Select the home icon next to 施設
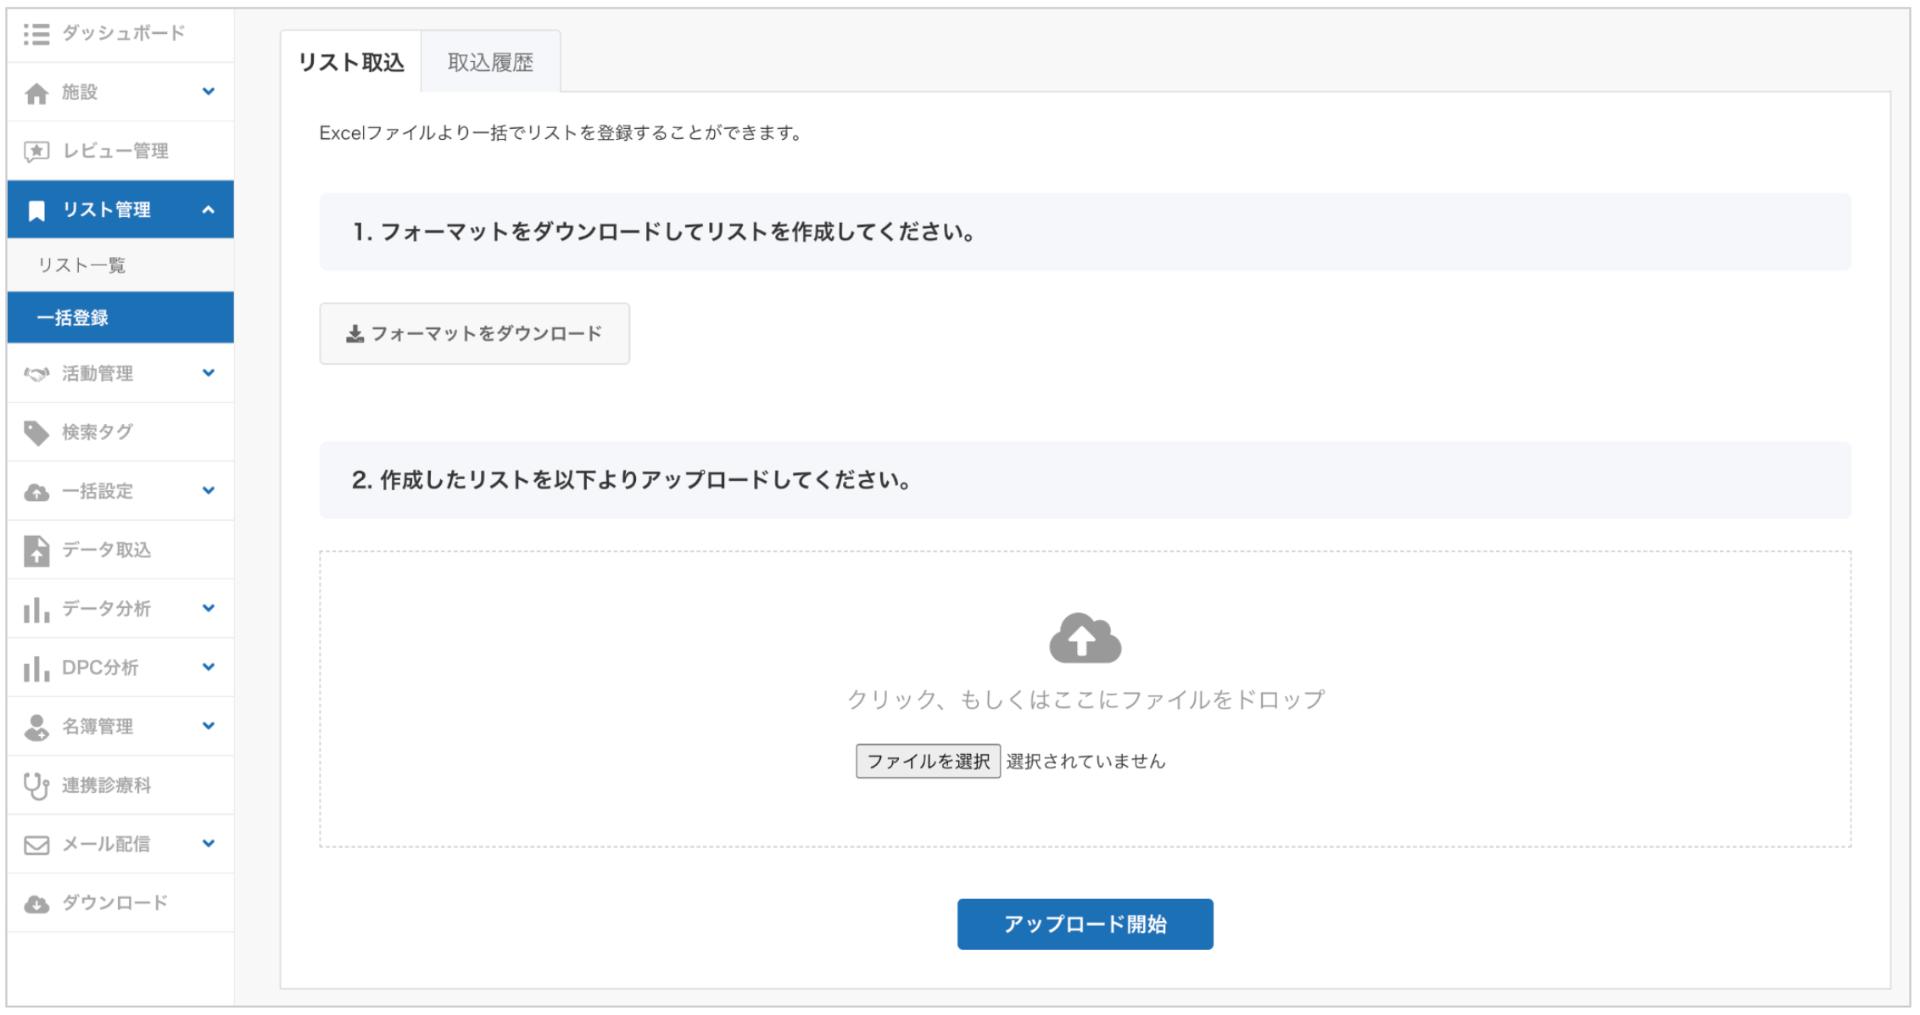The height and width of the screenshot is (1015, 1920). [x=37, y=92]
